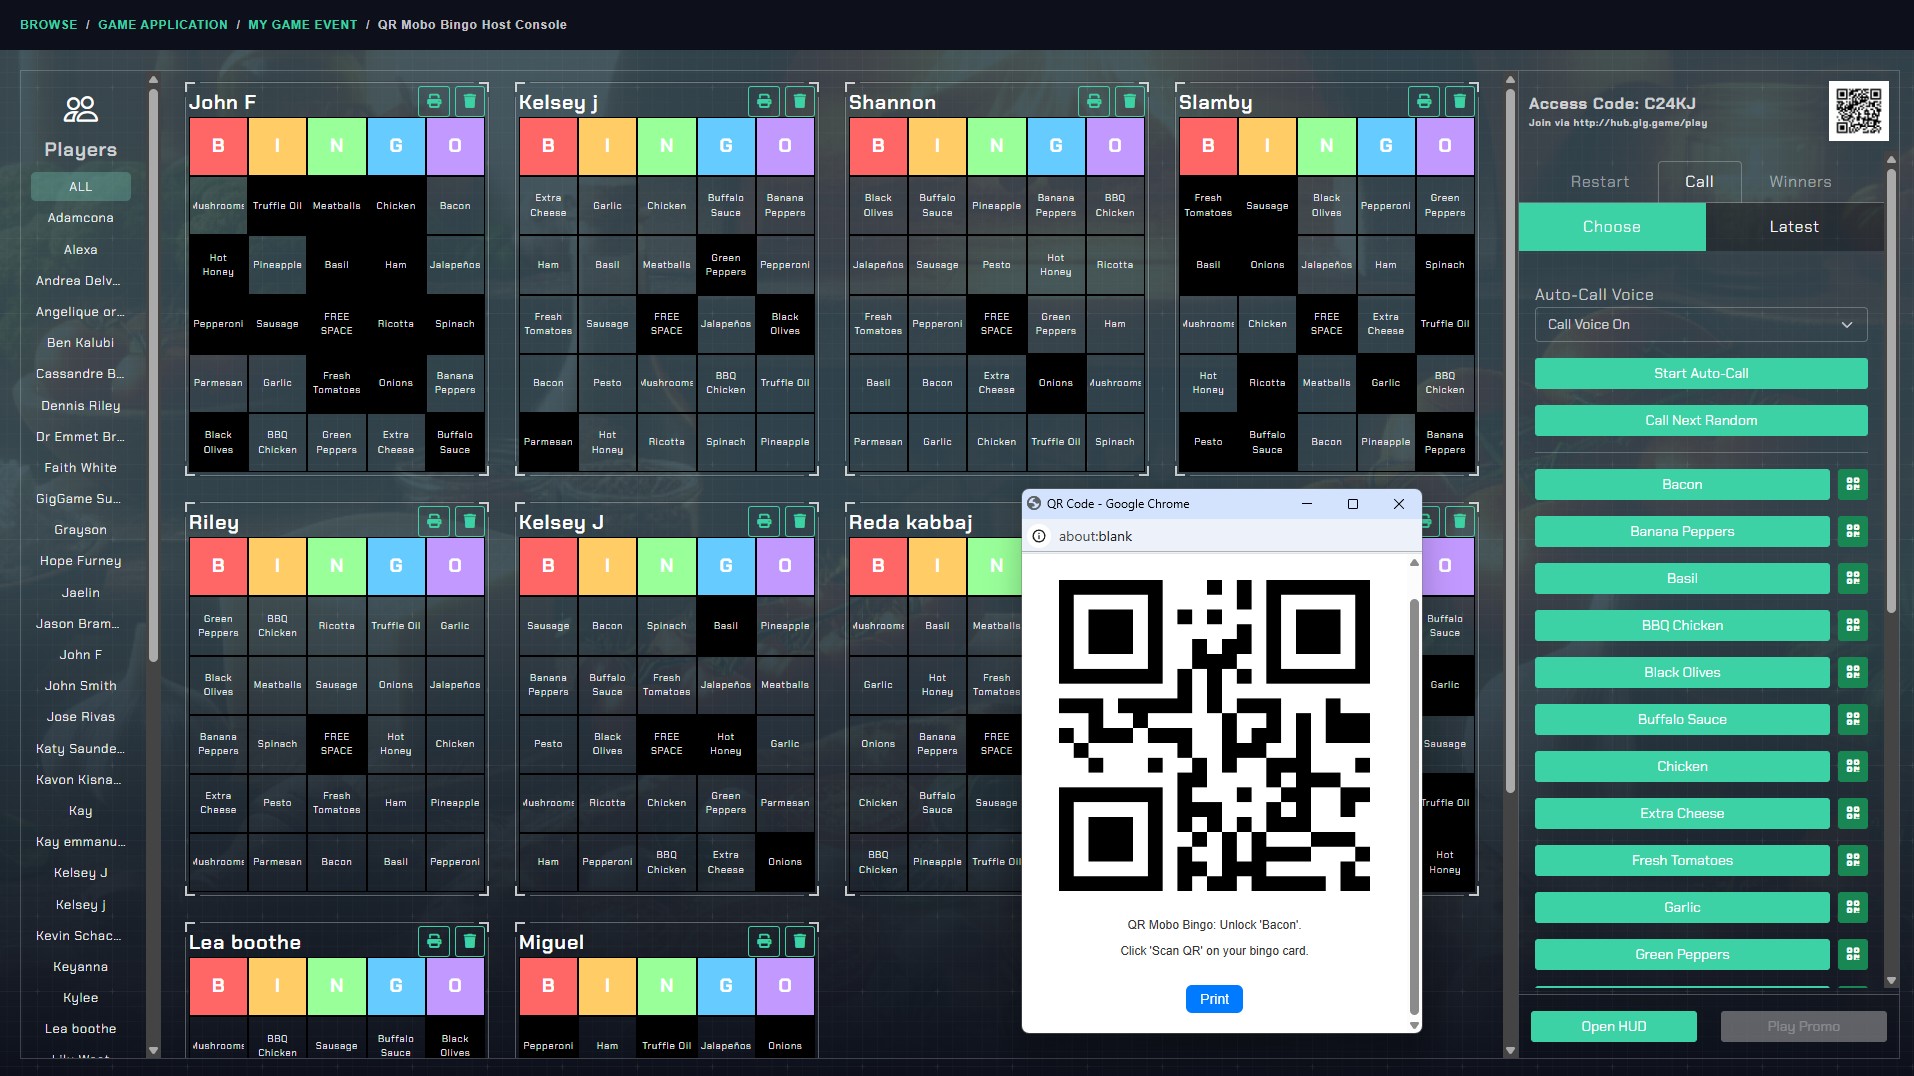
Task: Open QR code icon next to Chicken
Action: click(x=1852, y=766)
